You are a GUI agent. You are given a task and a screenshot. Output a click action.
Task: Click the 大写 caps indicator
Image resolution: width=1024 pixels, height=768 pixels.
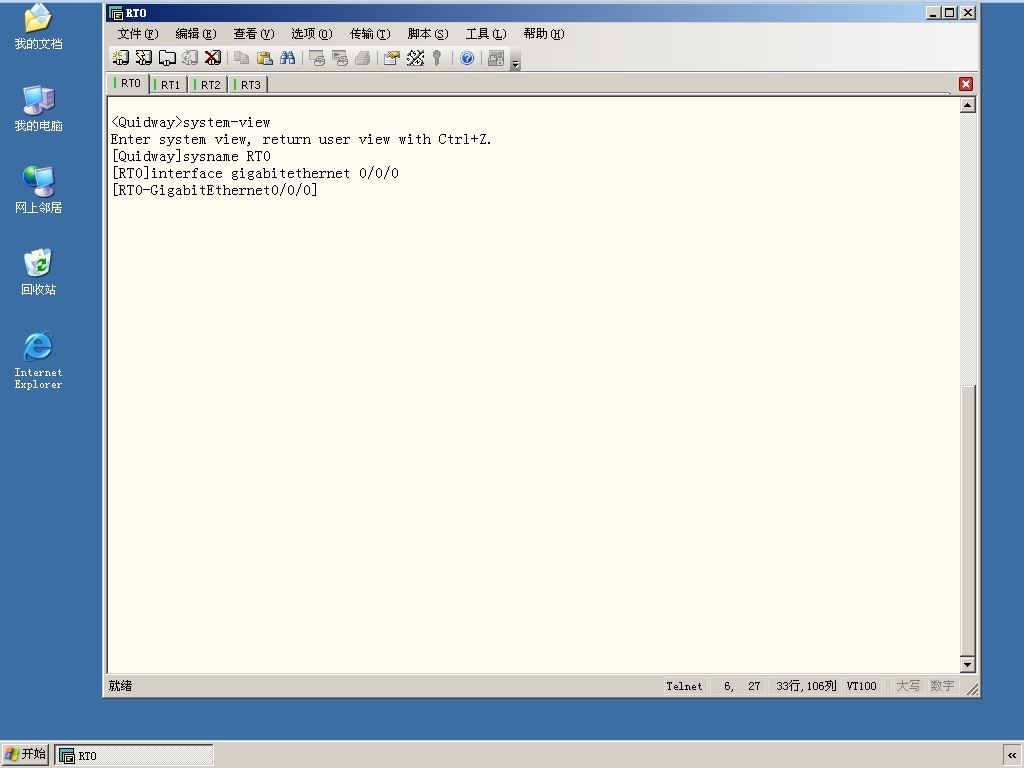coord(908,686)
